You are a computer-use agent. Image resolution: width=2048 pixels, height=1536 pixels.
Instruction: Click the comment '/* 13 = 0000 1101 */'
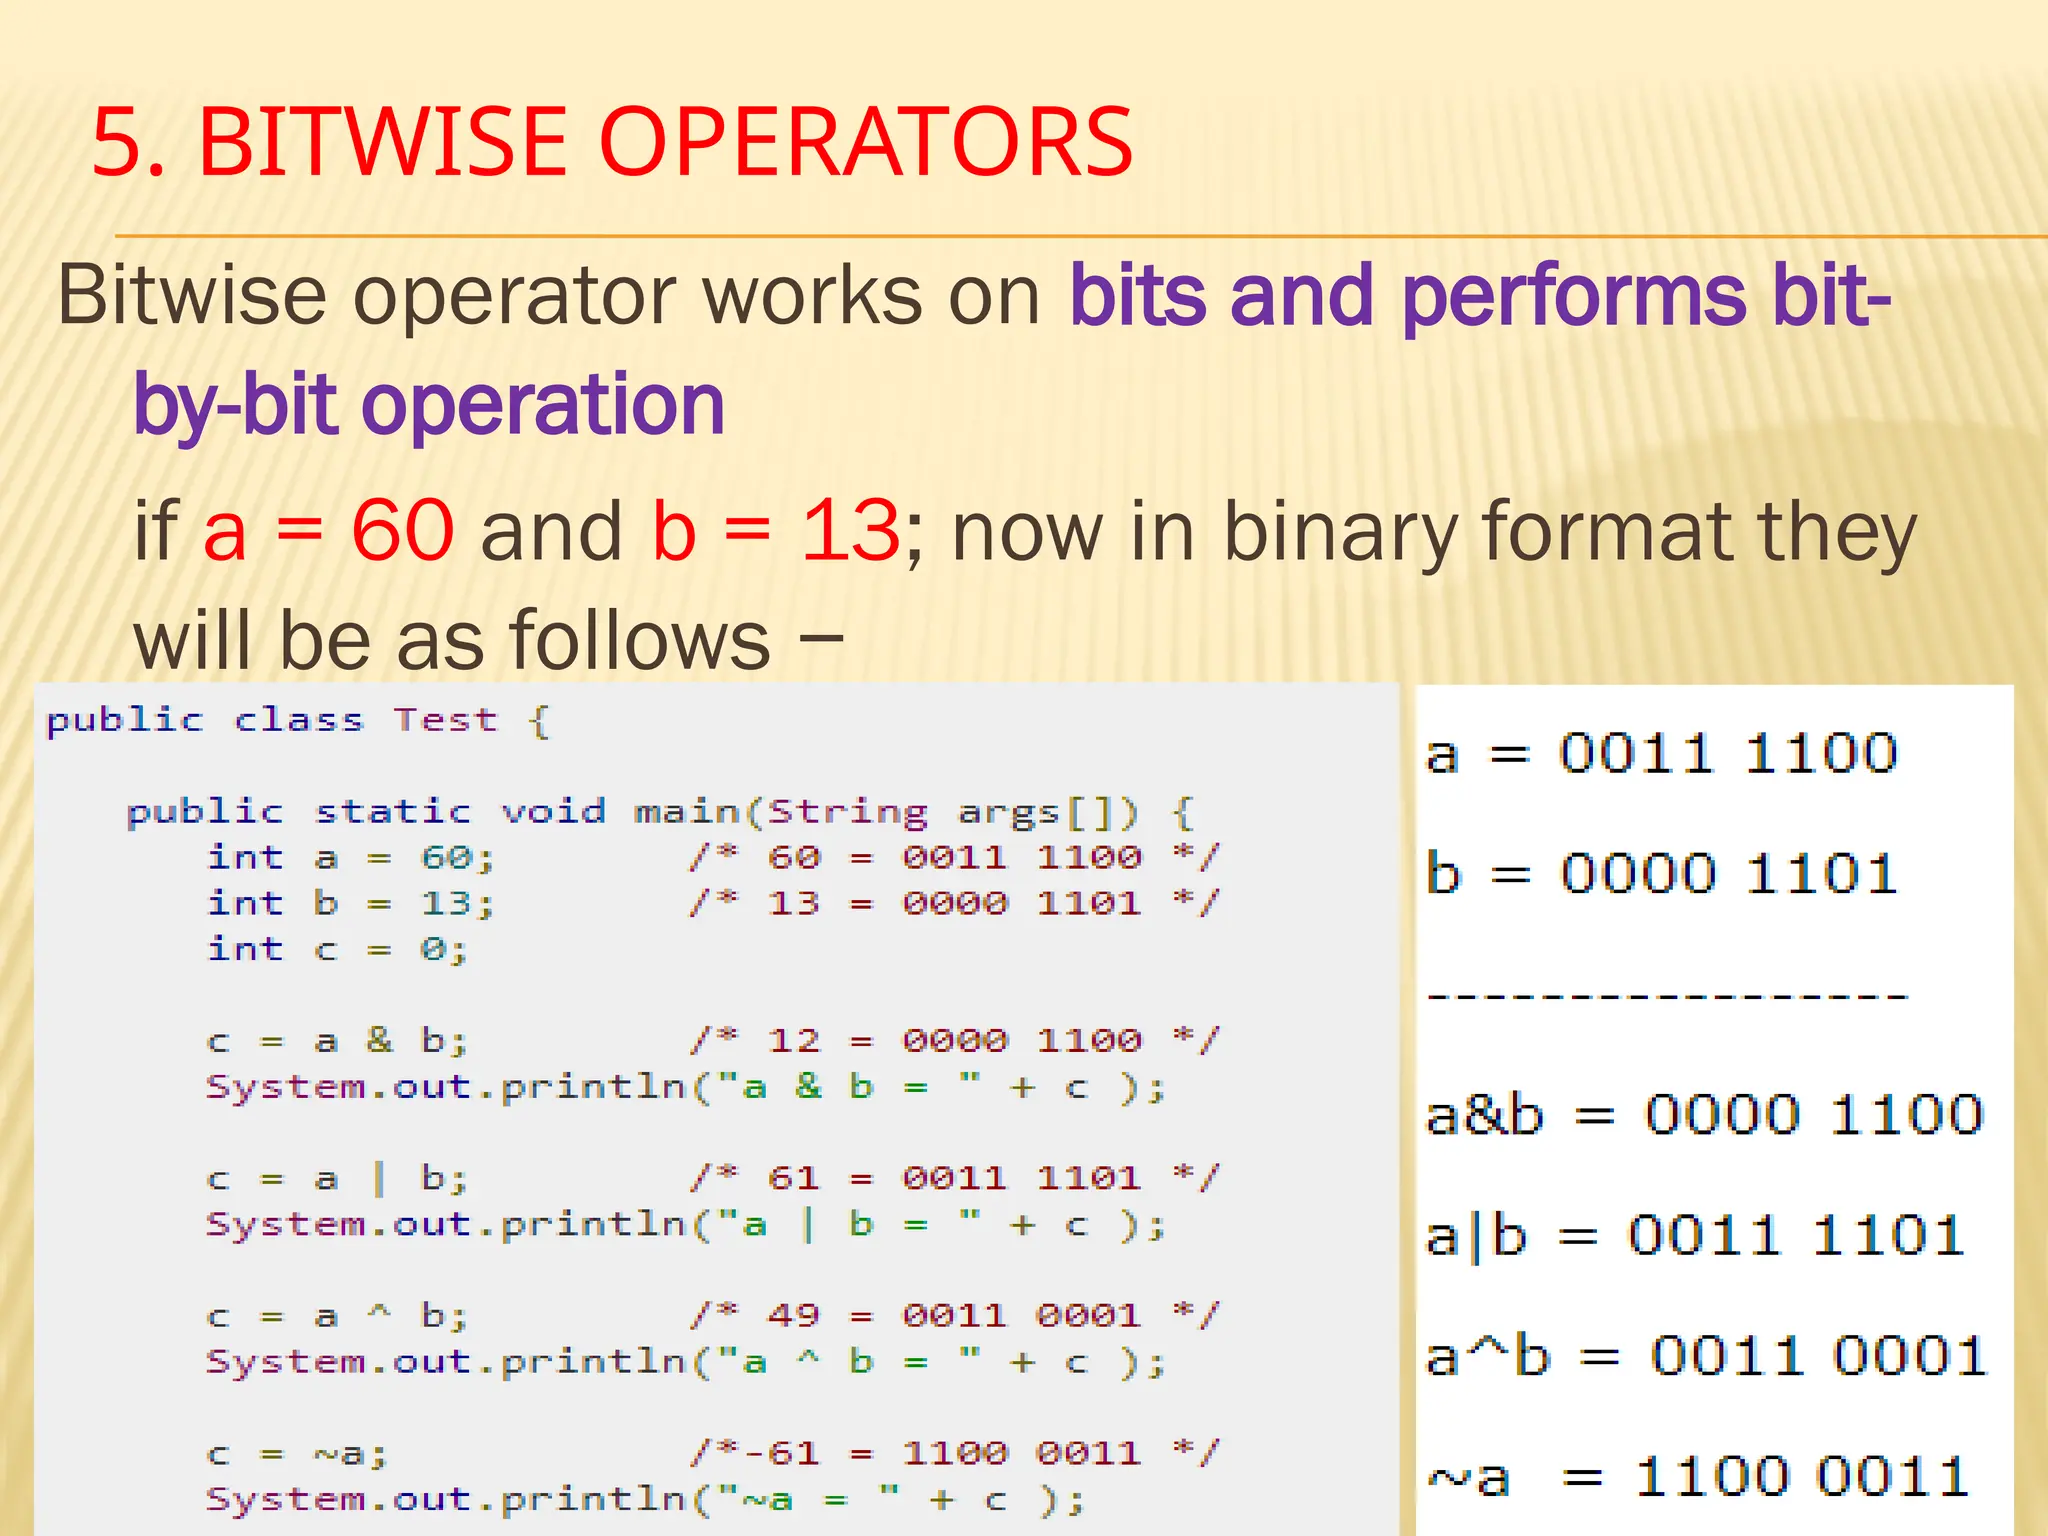955,903
